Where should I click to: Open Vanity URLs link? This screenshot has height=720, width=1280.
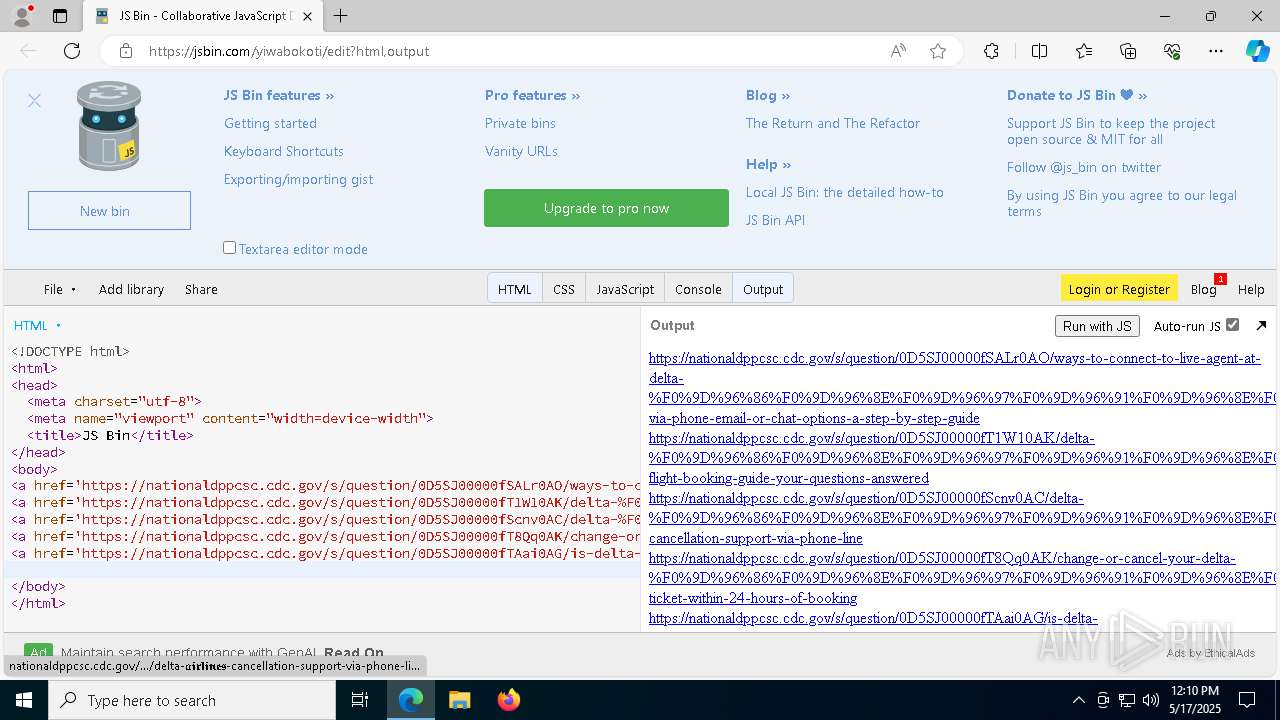click(521, 151)
